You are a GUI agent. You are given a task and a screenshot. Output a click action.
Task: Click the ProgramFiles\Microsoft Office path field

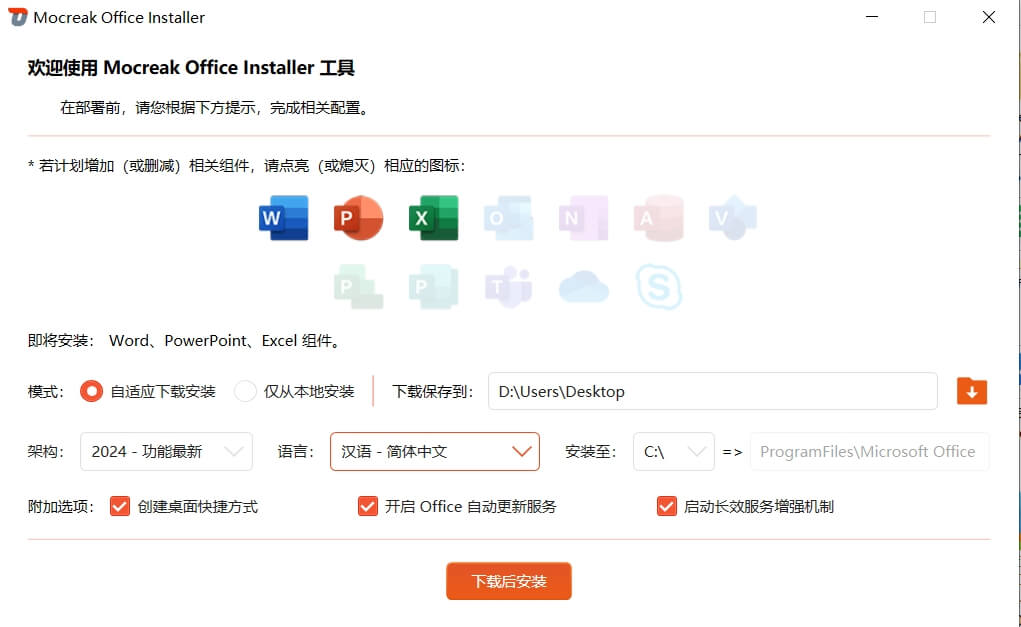(x=870, y=451)
